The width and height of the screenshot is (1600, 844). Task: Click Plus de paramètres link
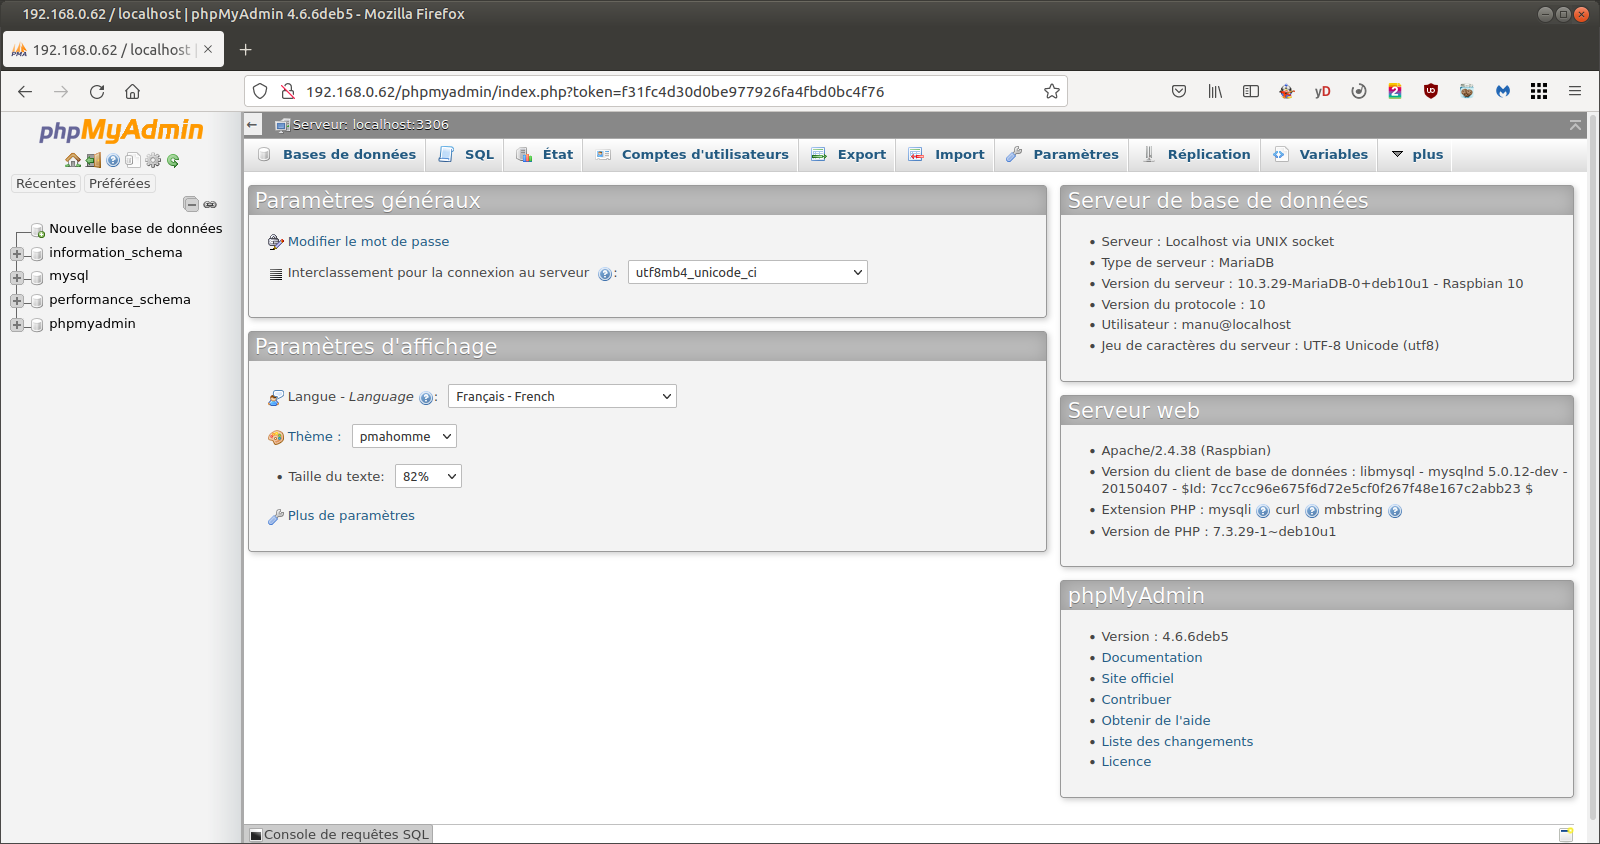(351, 515)
